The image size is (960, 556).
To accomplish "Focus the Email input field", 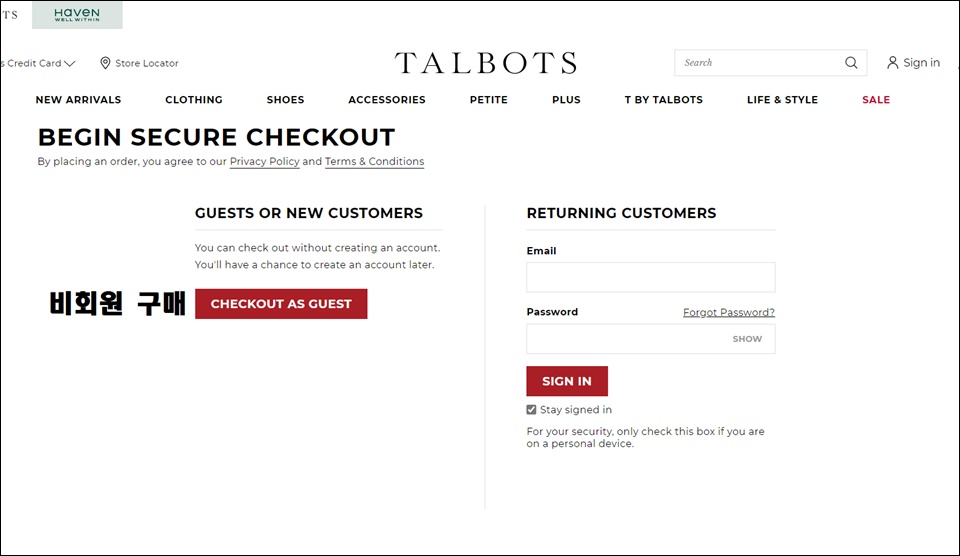I will tap(651, 277).
